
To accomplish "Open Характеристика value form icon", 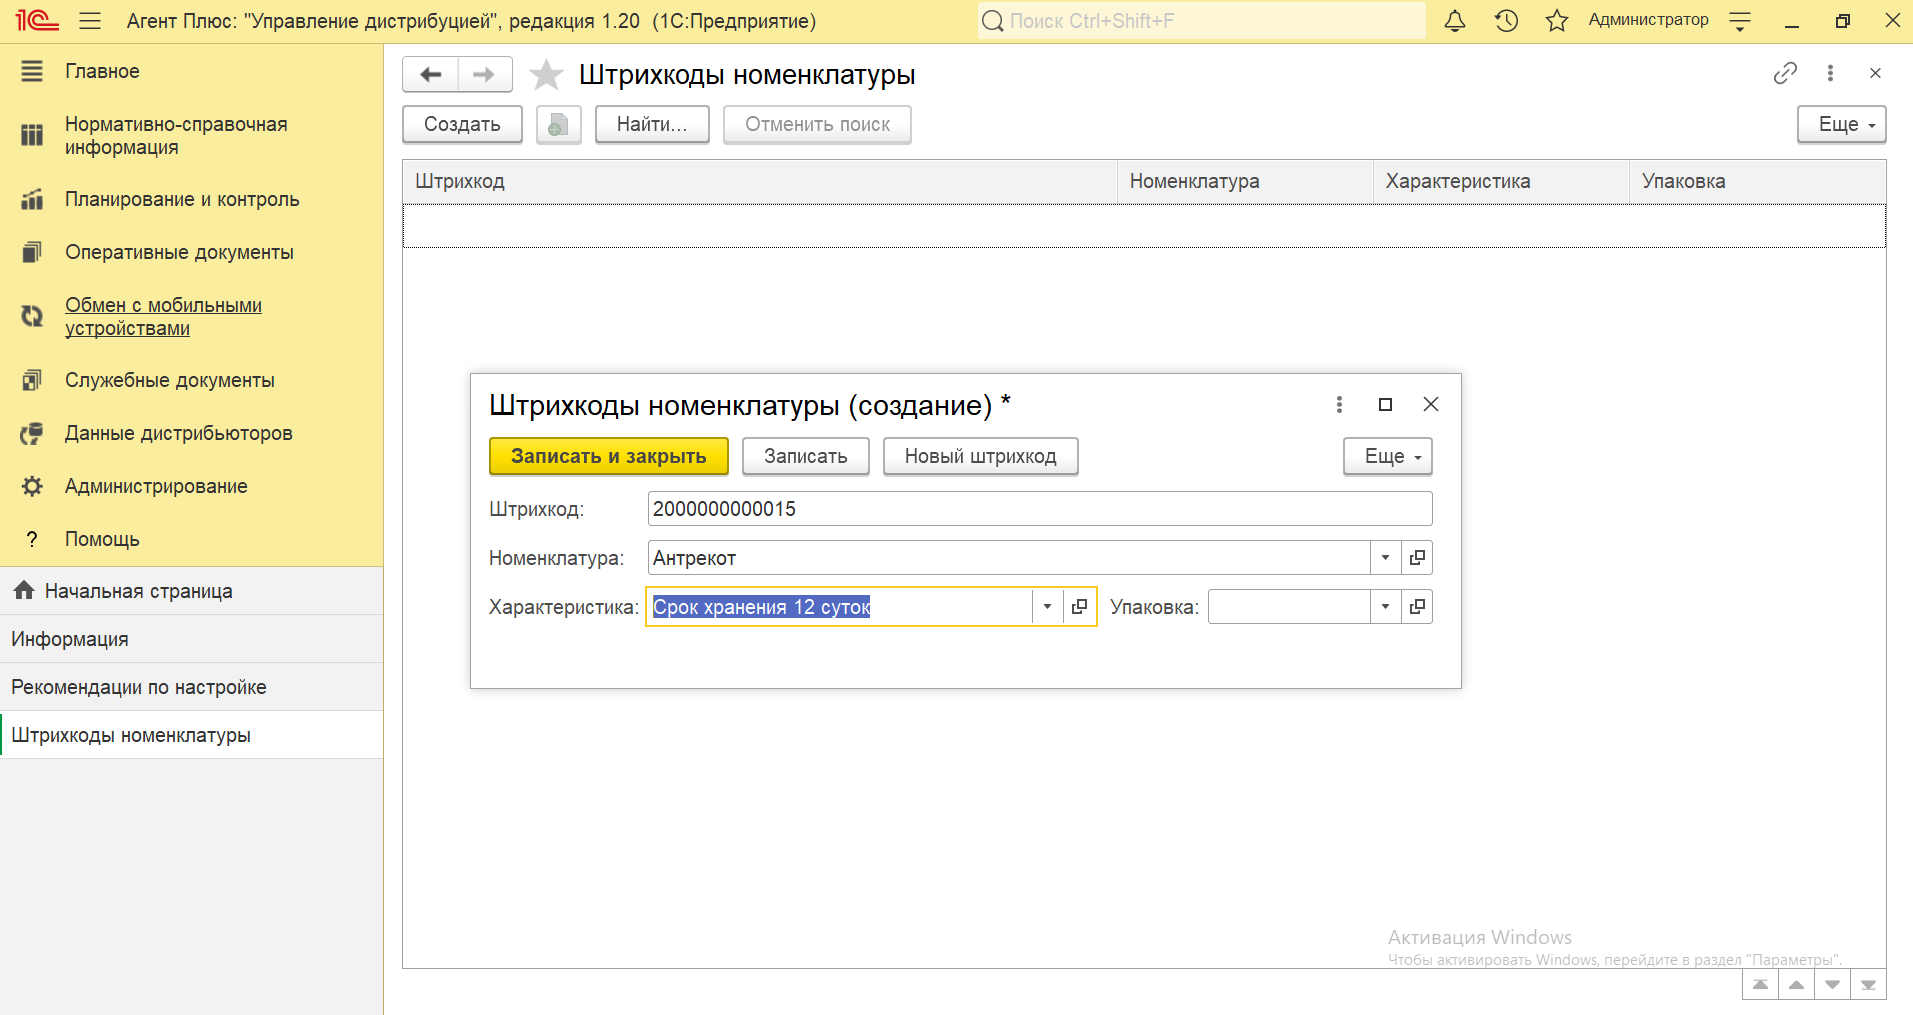I will coord(1079,607).
